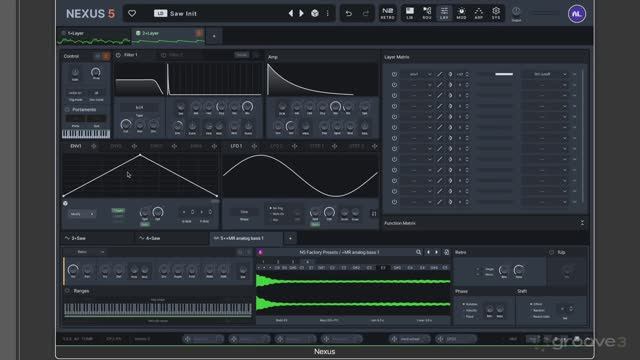Select the 2-Layer tab

tap(168, 36)
